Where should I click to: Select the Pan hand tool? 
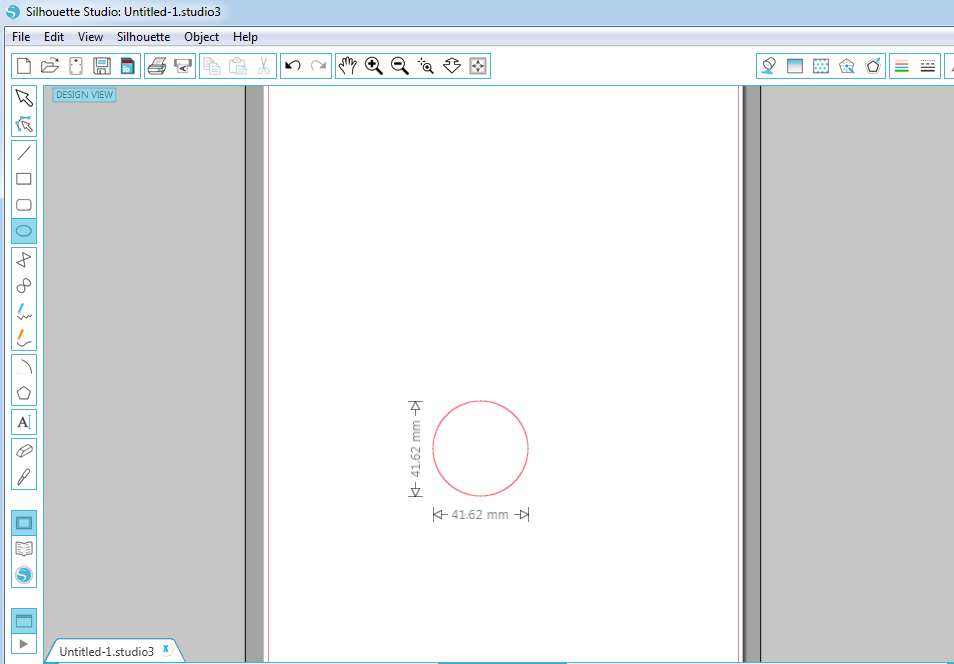[347, 66]
